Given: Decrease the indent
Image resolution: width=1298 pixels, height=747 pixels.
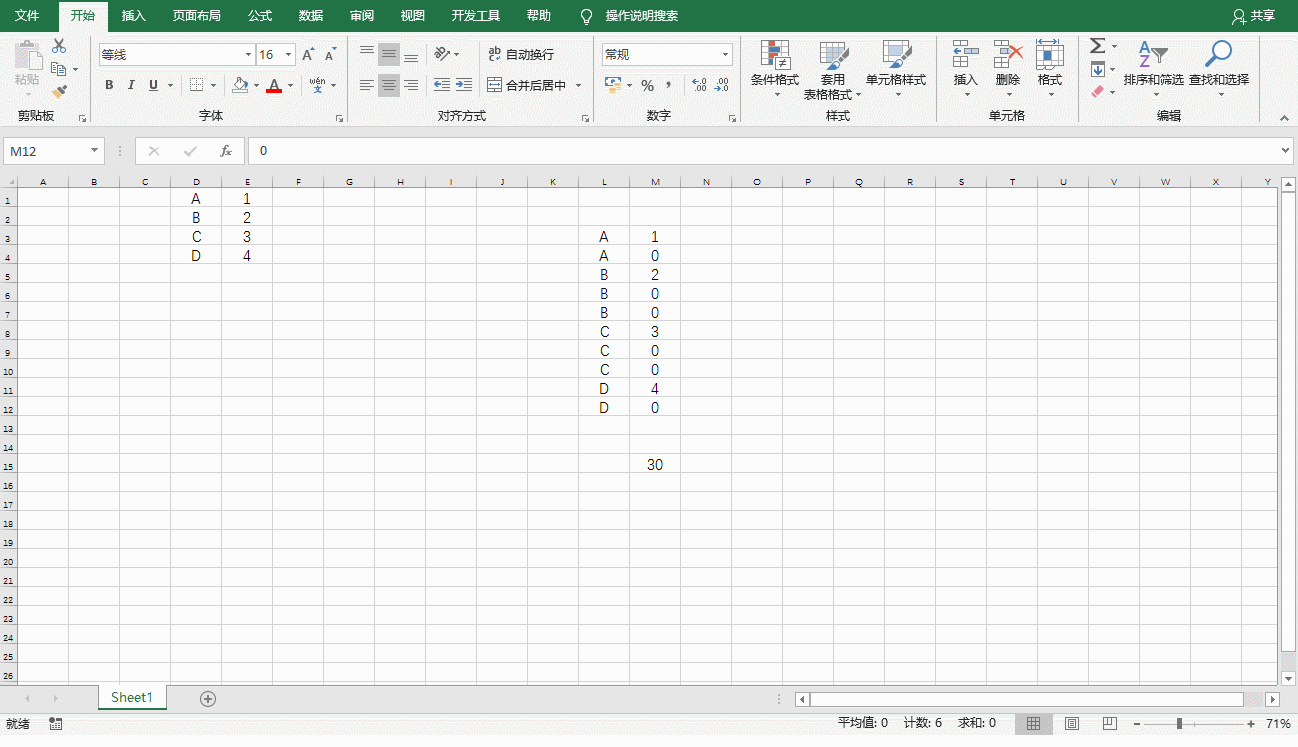Looking at the screenshot, I should 441,85.
